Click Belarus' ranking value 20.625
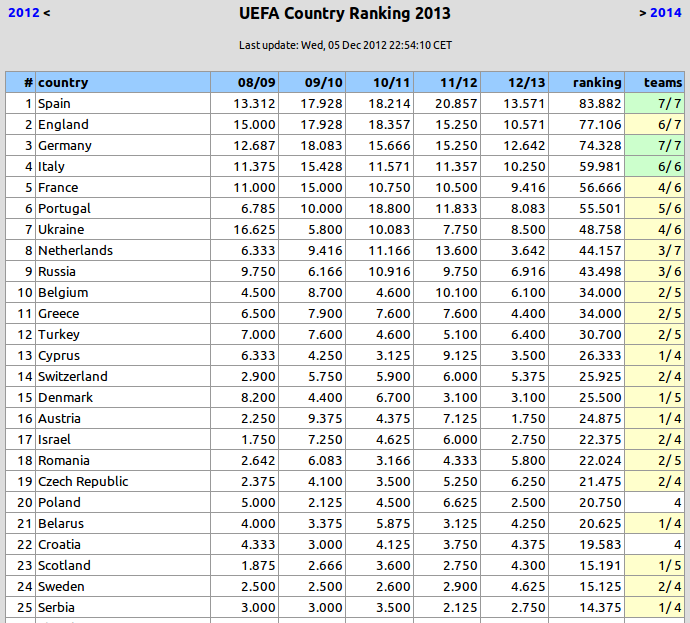Image resolution: width=690 pixels, height=623 pixels. pyautogui.click(x=600, y=524)
